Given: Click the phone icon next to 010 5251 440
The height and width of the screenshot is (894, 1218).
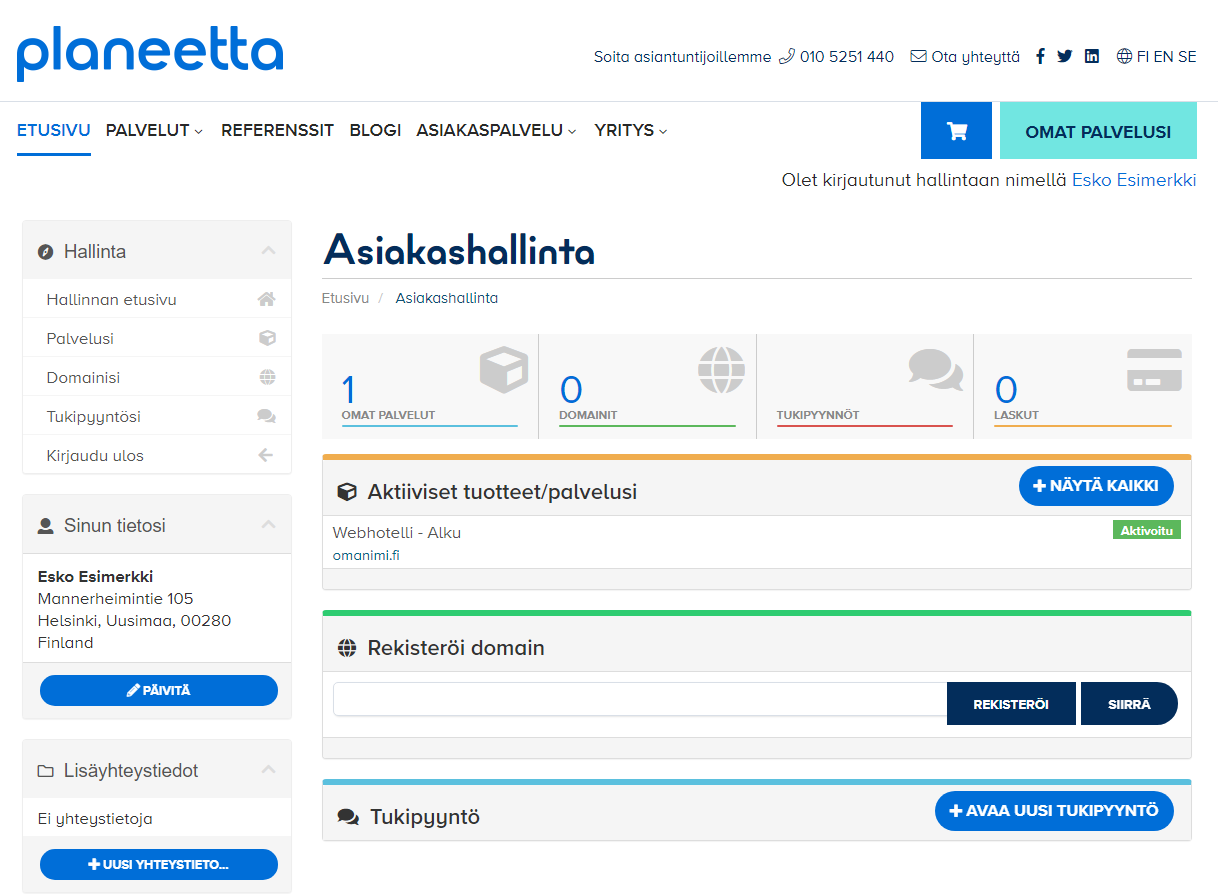Looking at the screenshot, I should click(x=787, y=57).
